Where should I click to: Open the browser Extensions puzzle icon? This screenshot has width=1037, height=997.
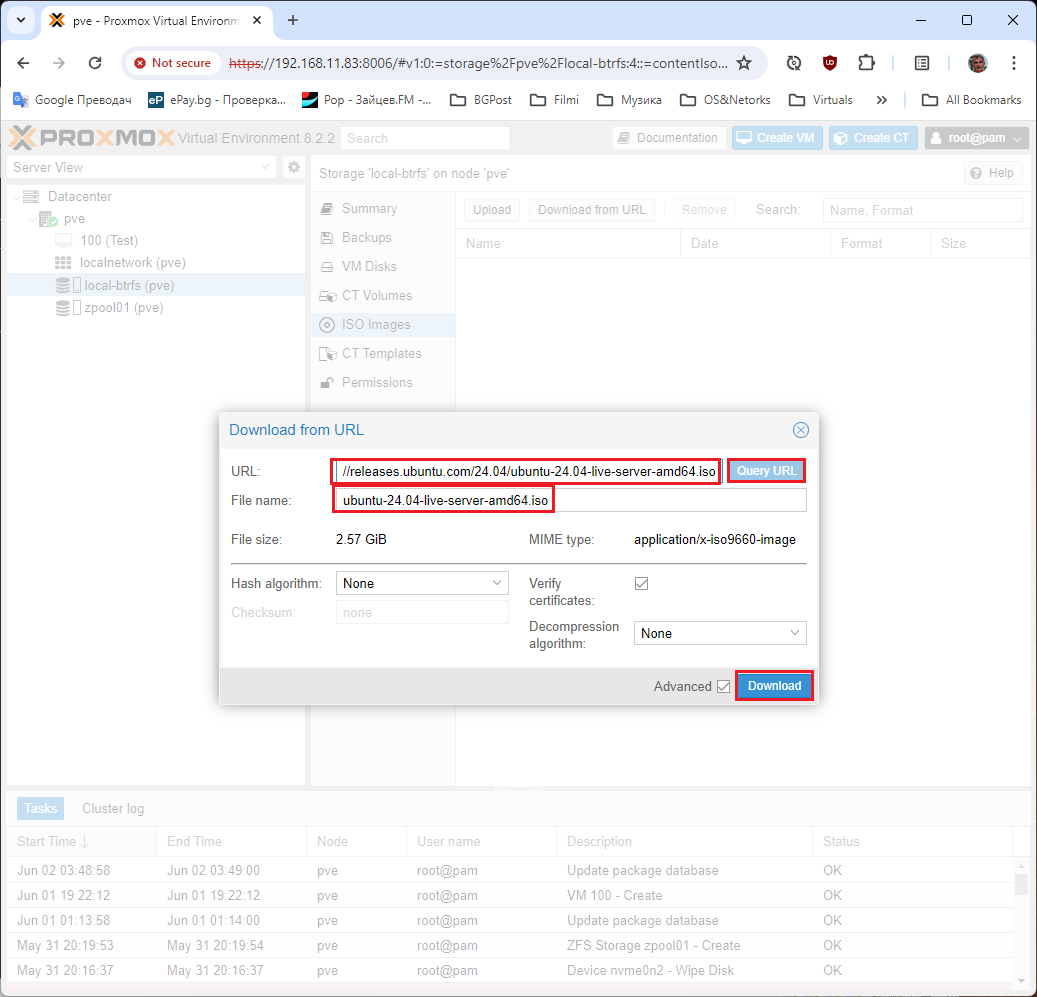pyautogui.click(x=866, y=63)
